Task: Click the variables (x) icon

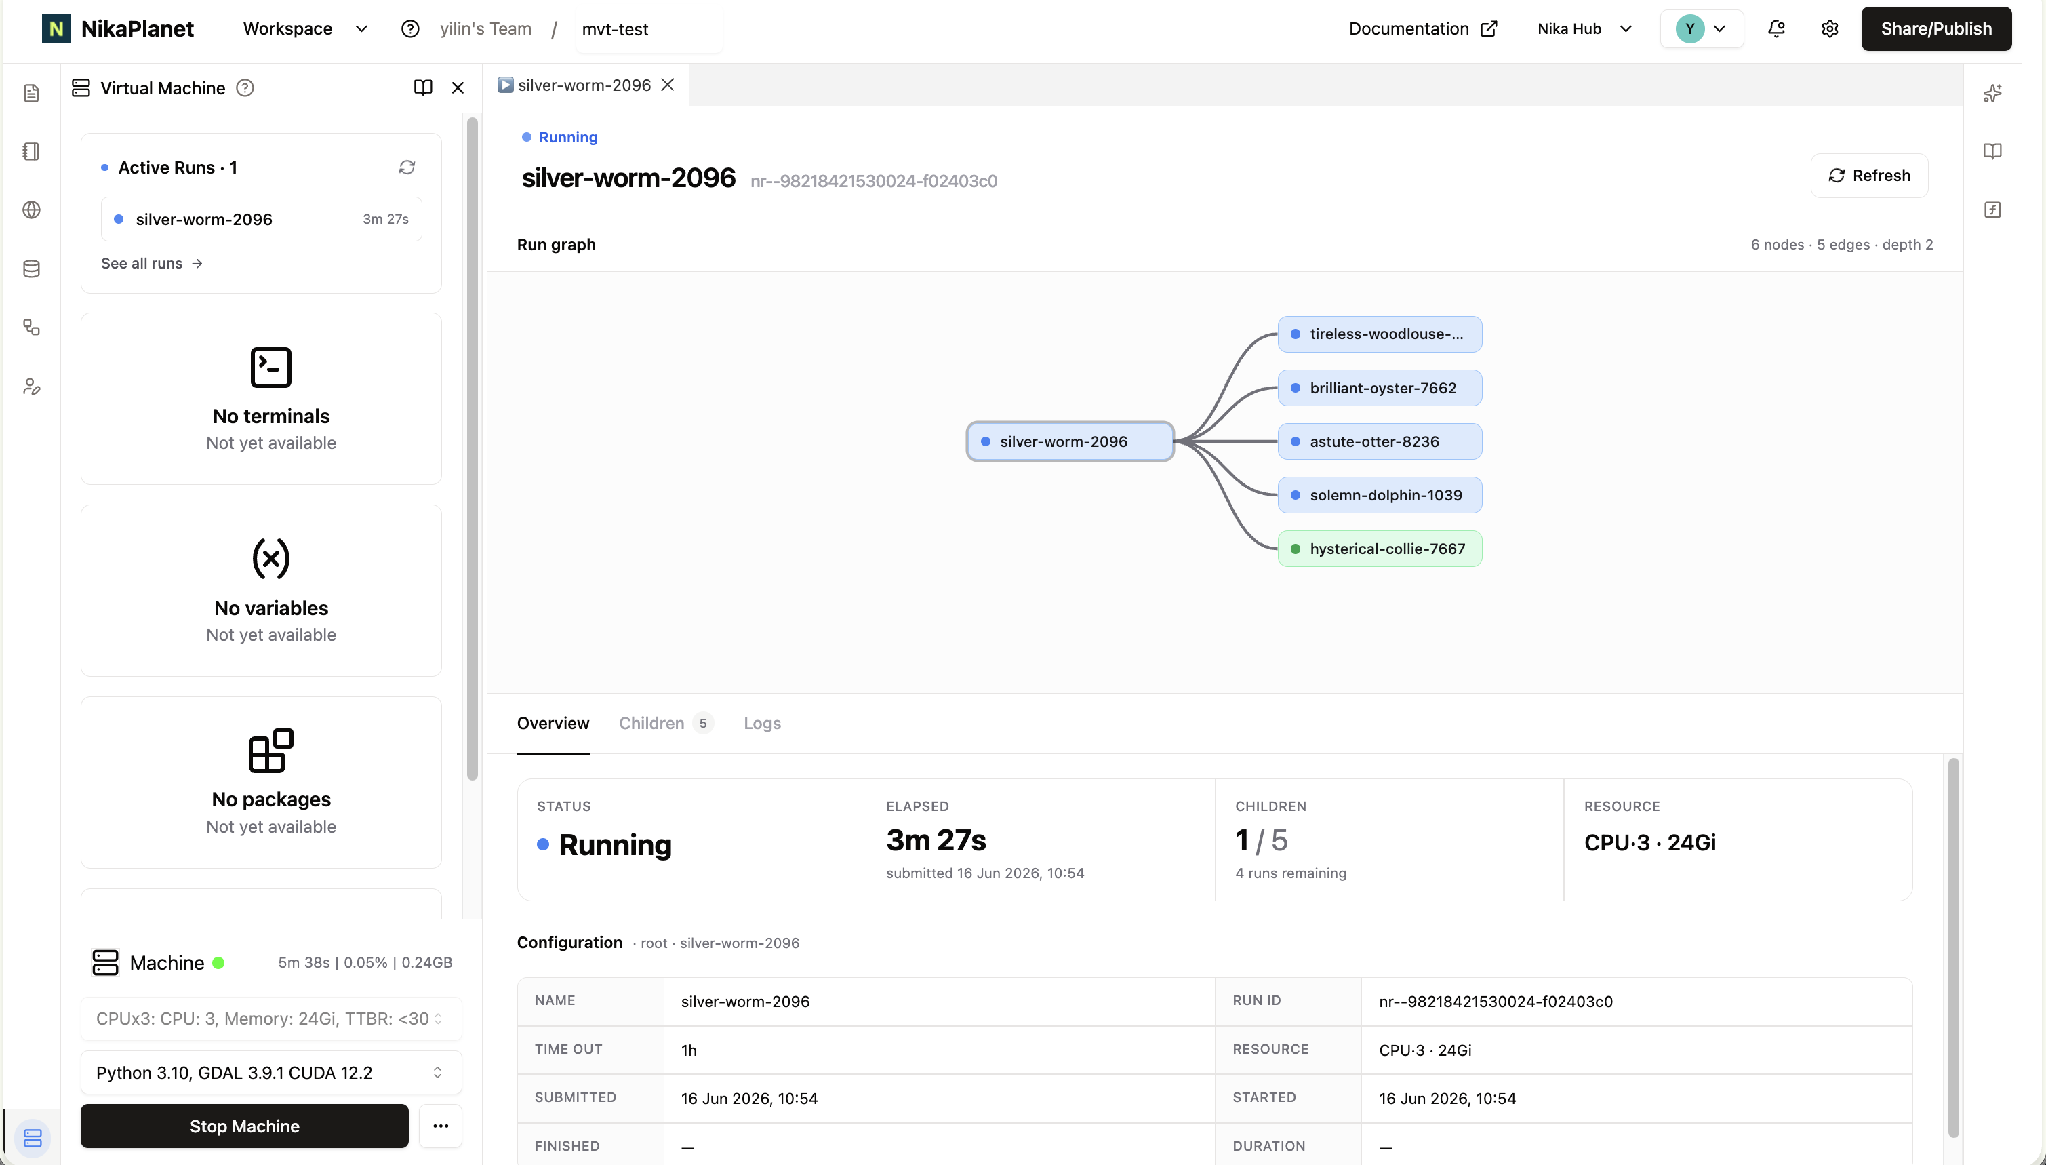Action: pyautogui.click(x=271, y=558)
